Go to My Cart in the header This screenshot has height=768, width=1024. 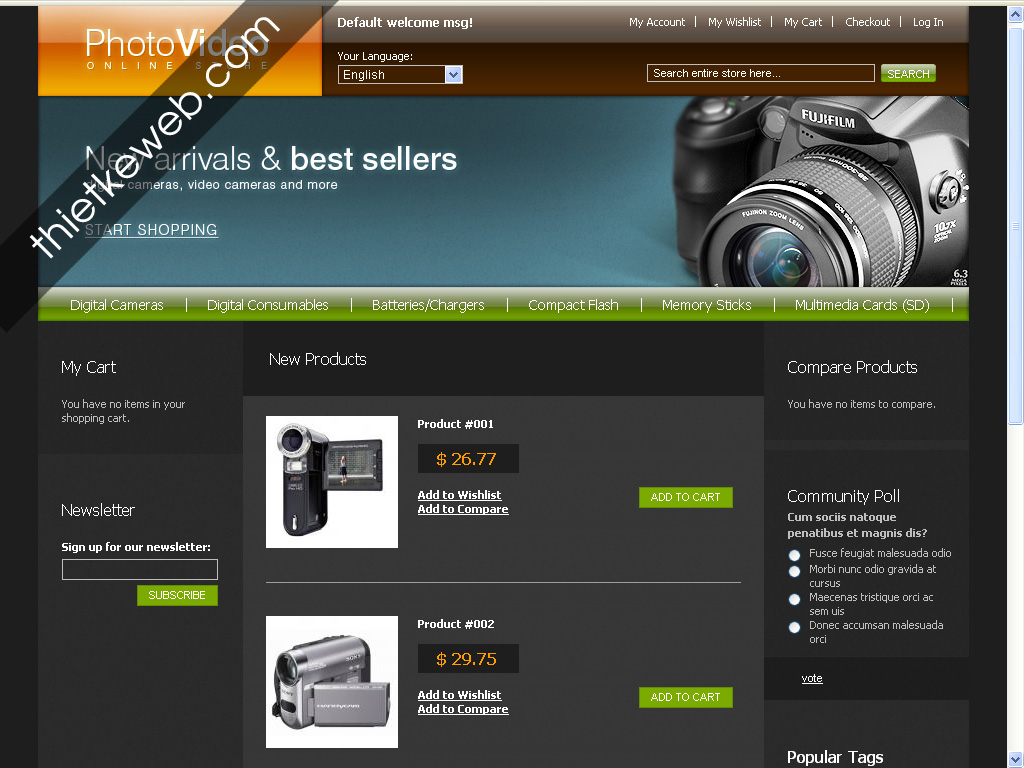point(803,22)
